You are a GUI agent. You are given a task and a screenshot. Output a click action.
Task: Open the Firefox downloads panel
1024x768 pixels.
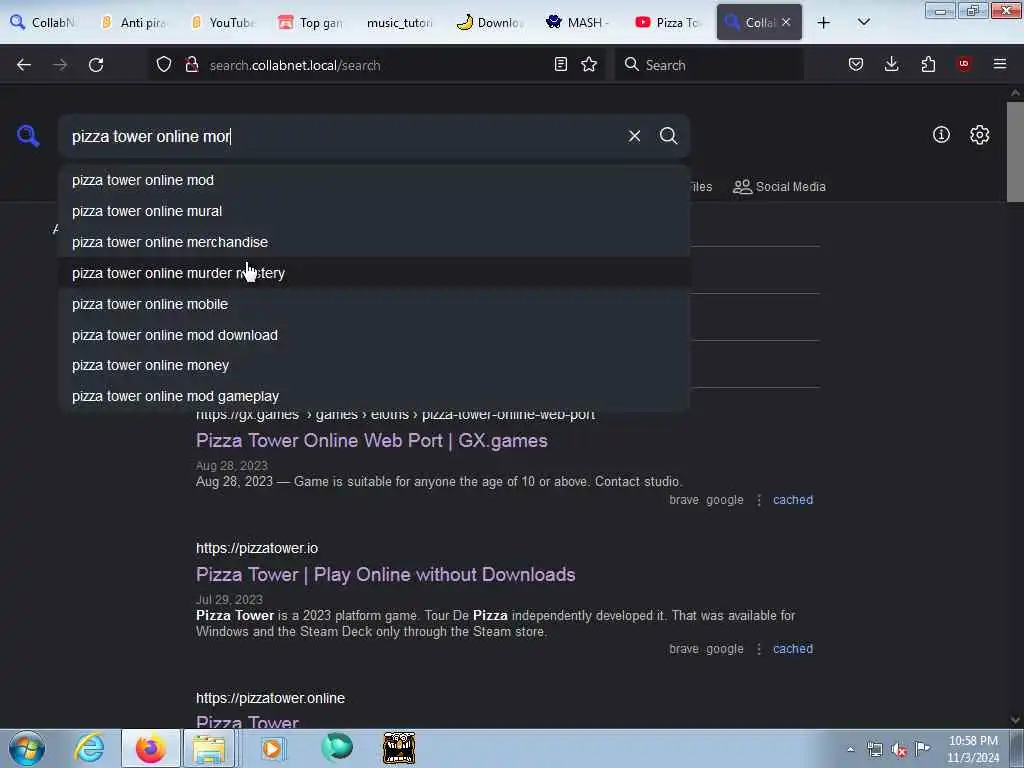click(x=891, y=64)
